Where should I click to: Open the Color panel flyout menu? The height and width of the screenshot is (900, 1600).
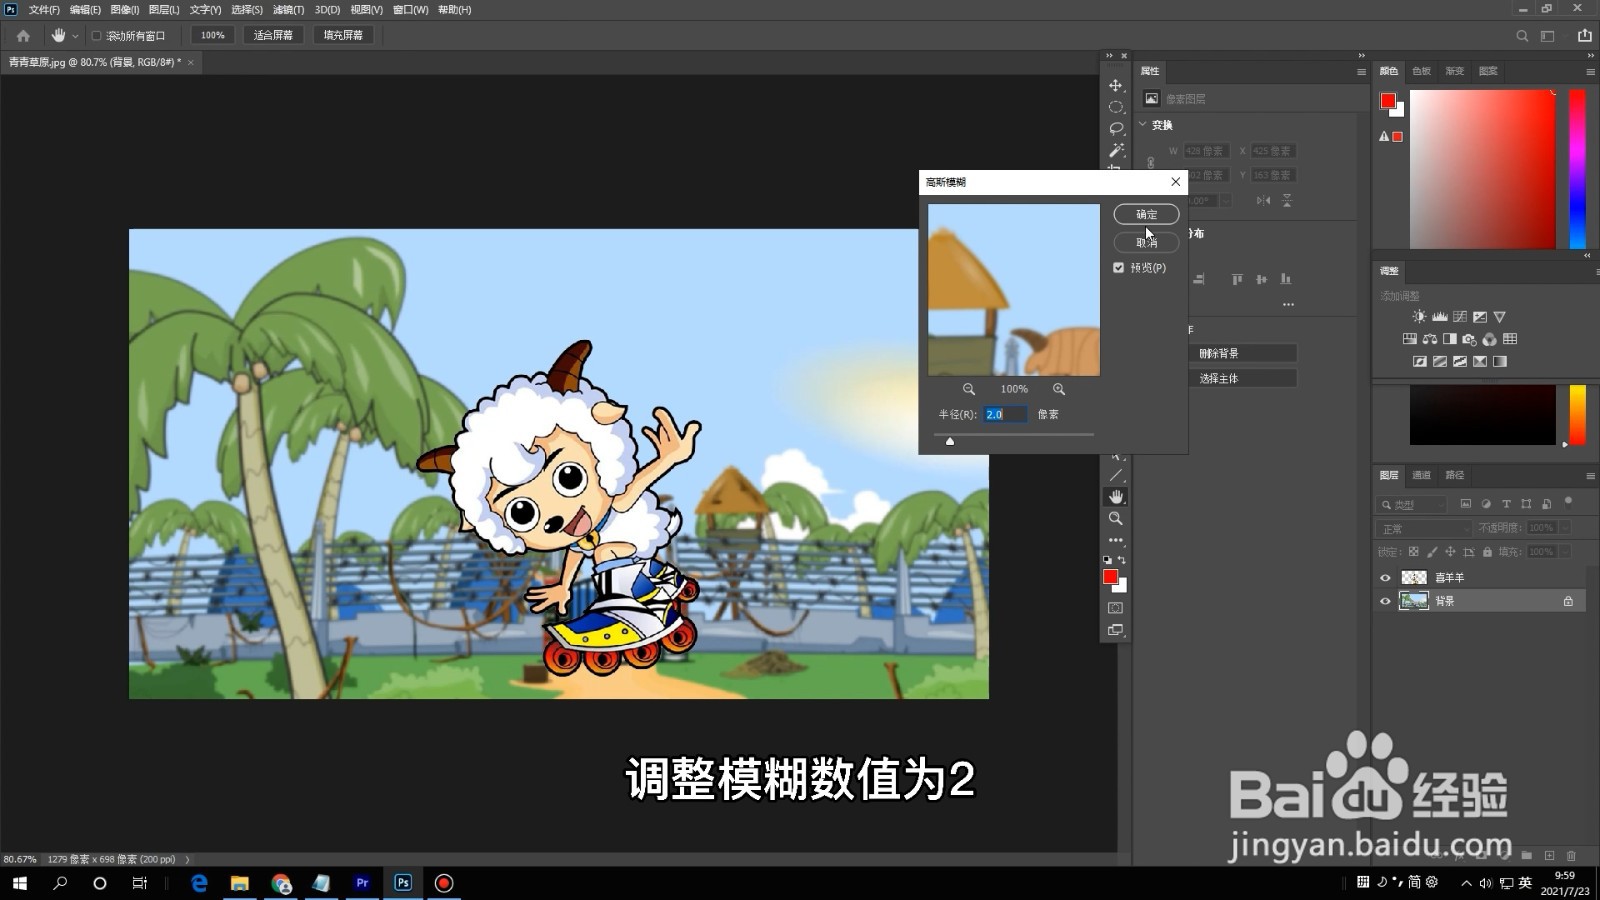[1590, 72]
